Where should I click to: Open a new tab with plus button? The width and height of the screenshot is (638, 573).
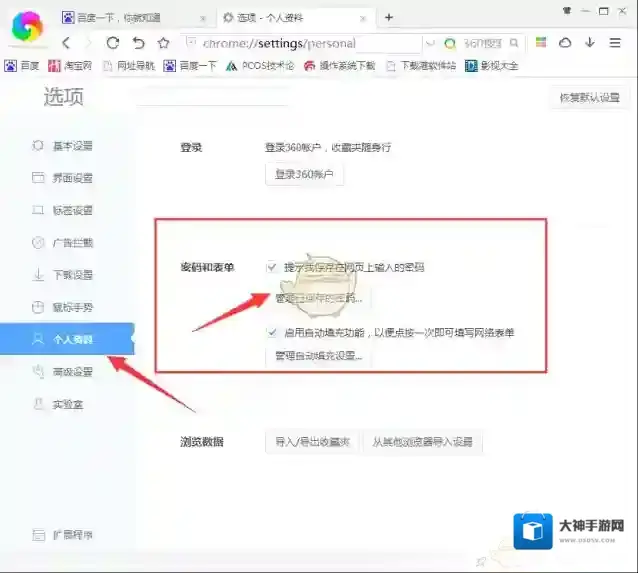click(x=389, y=17)
